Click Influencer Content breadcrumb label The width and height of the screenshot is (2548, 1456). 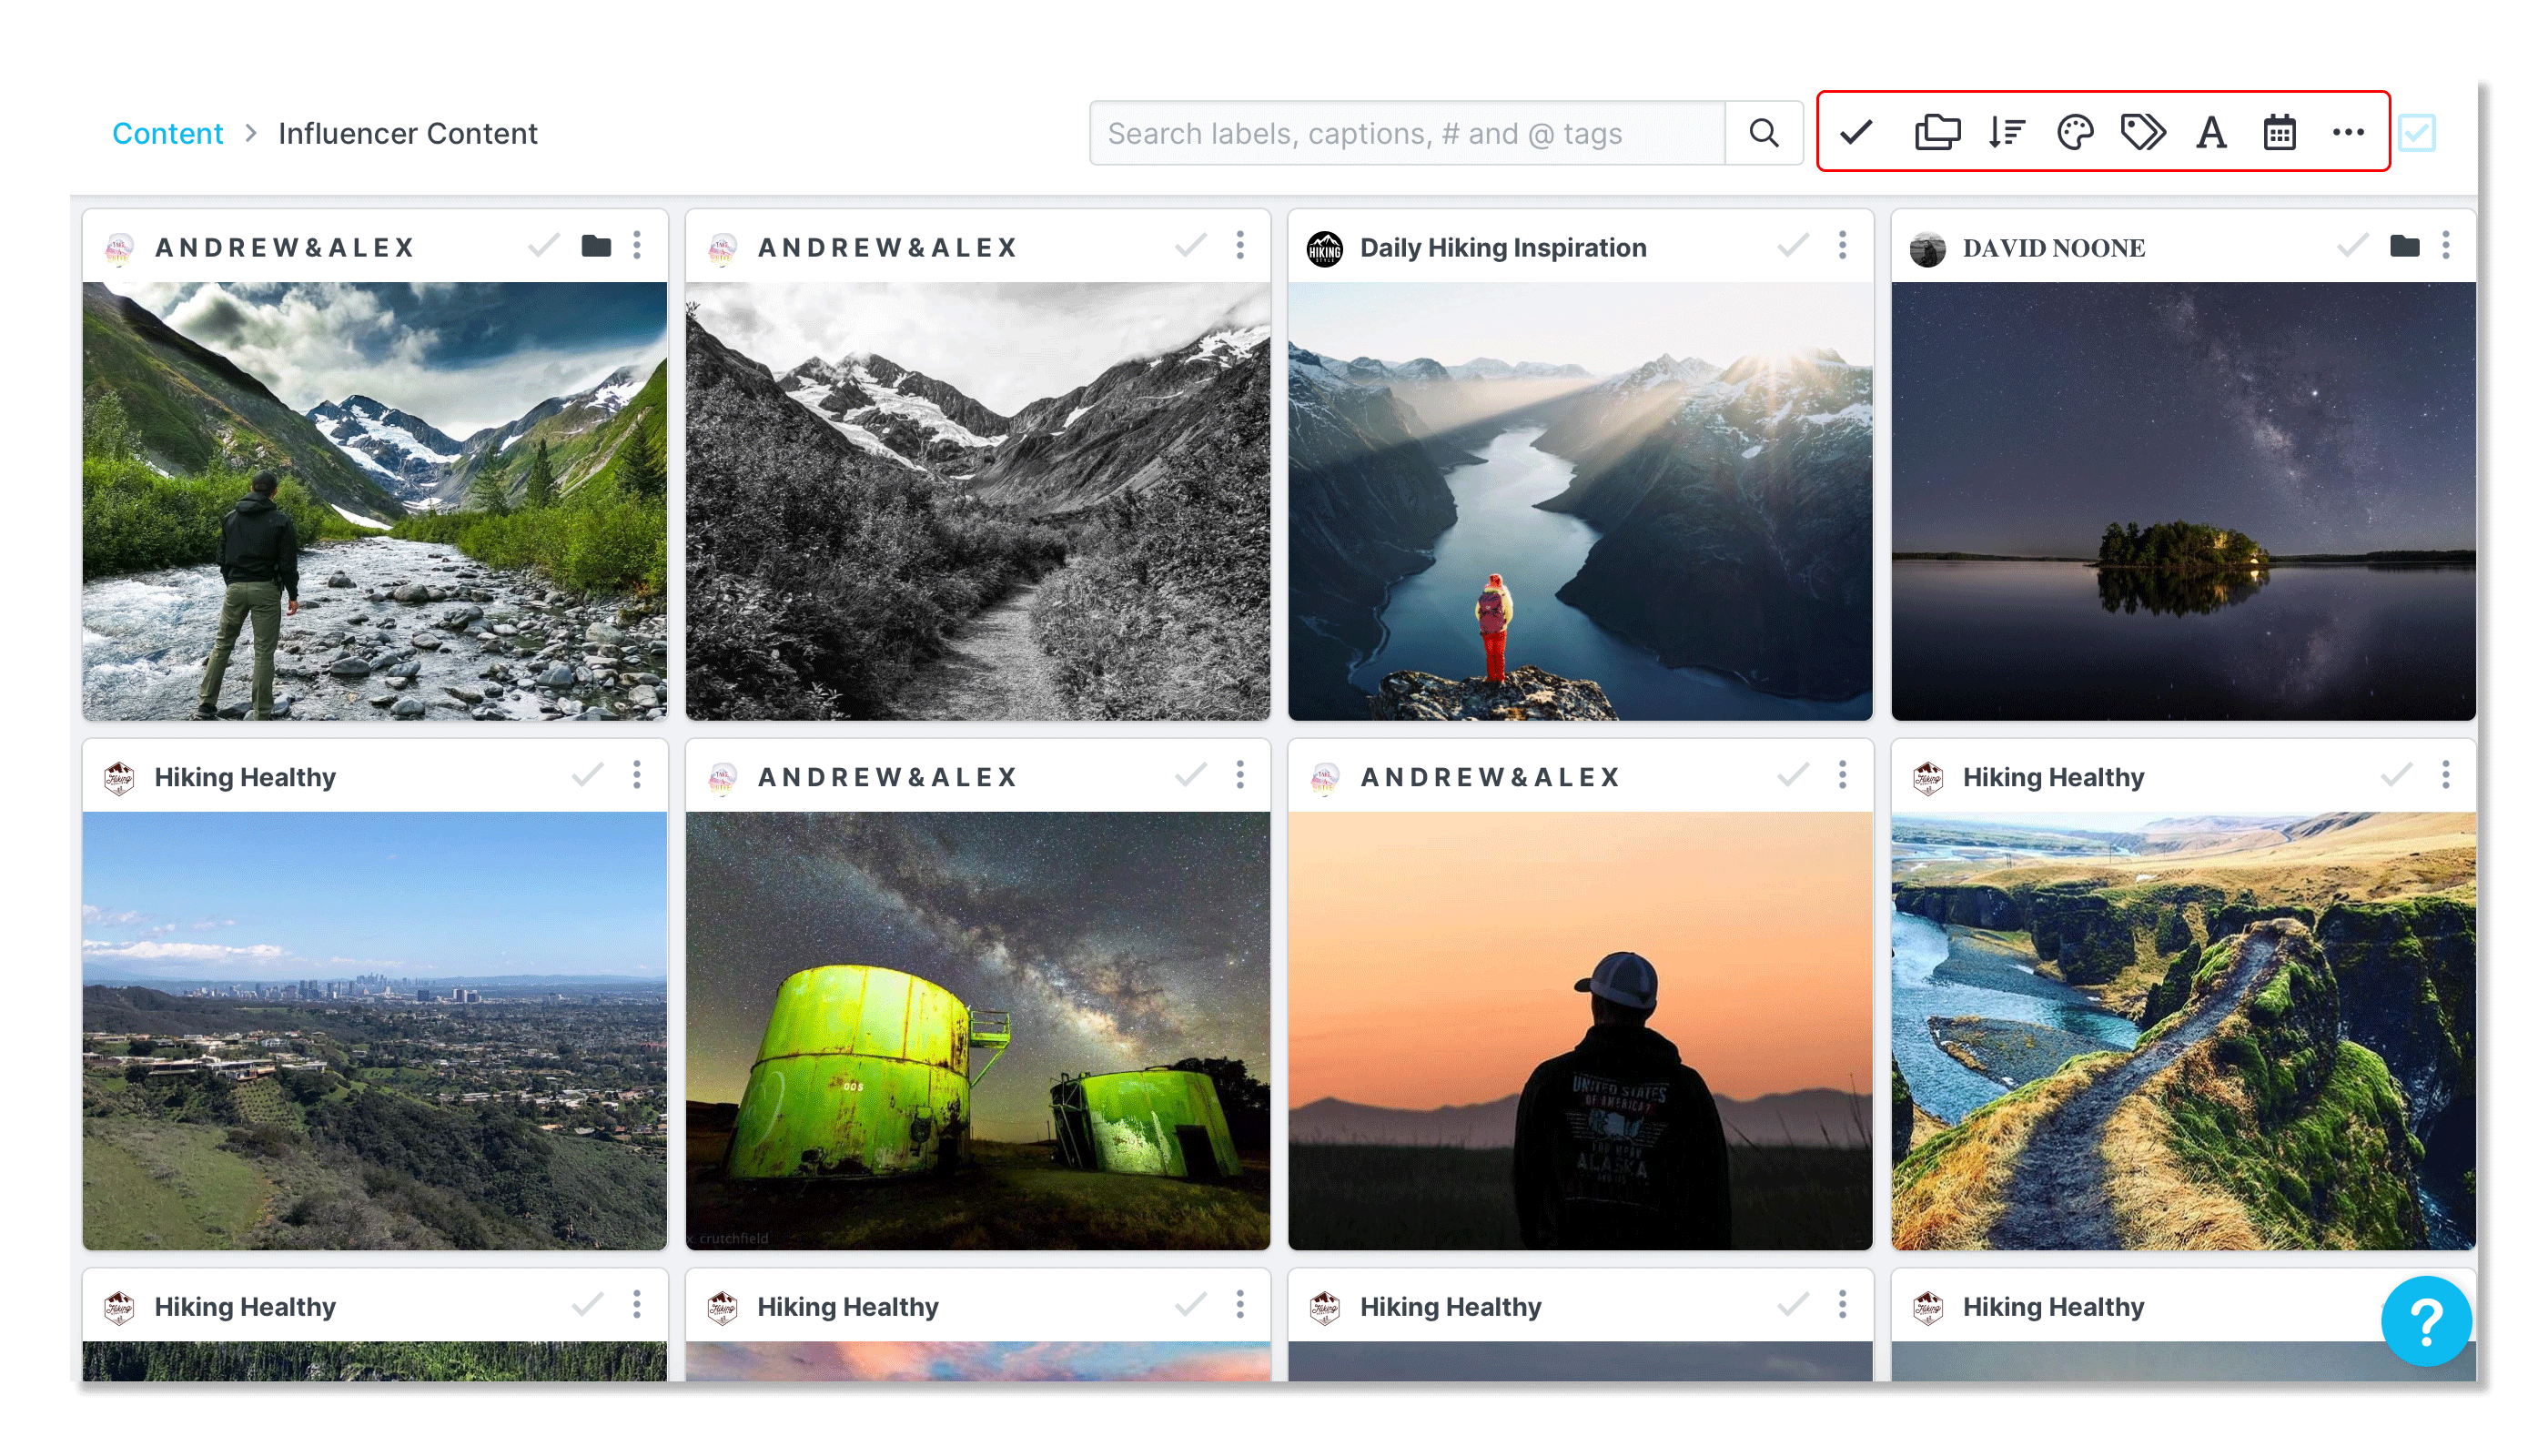407,133
